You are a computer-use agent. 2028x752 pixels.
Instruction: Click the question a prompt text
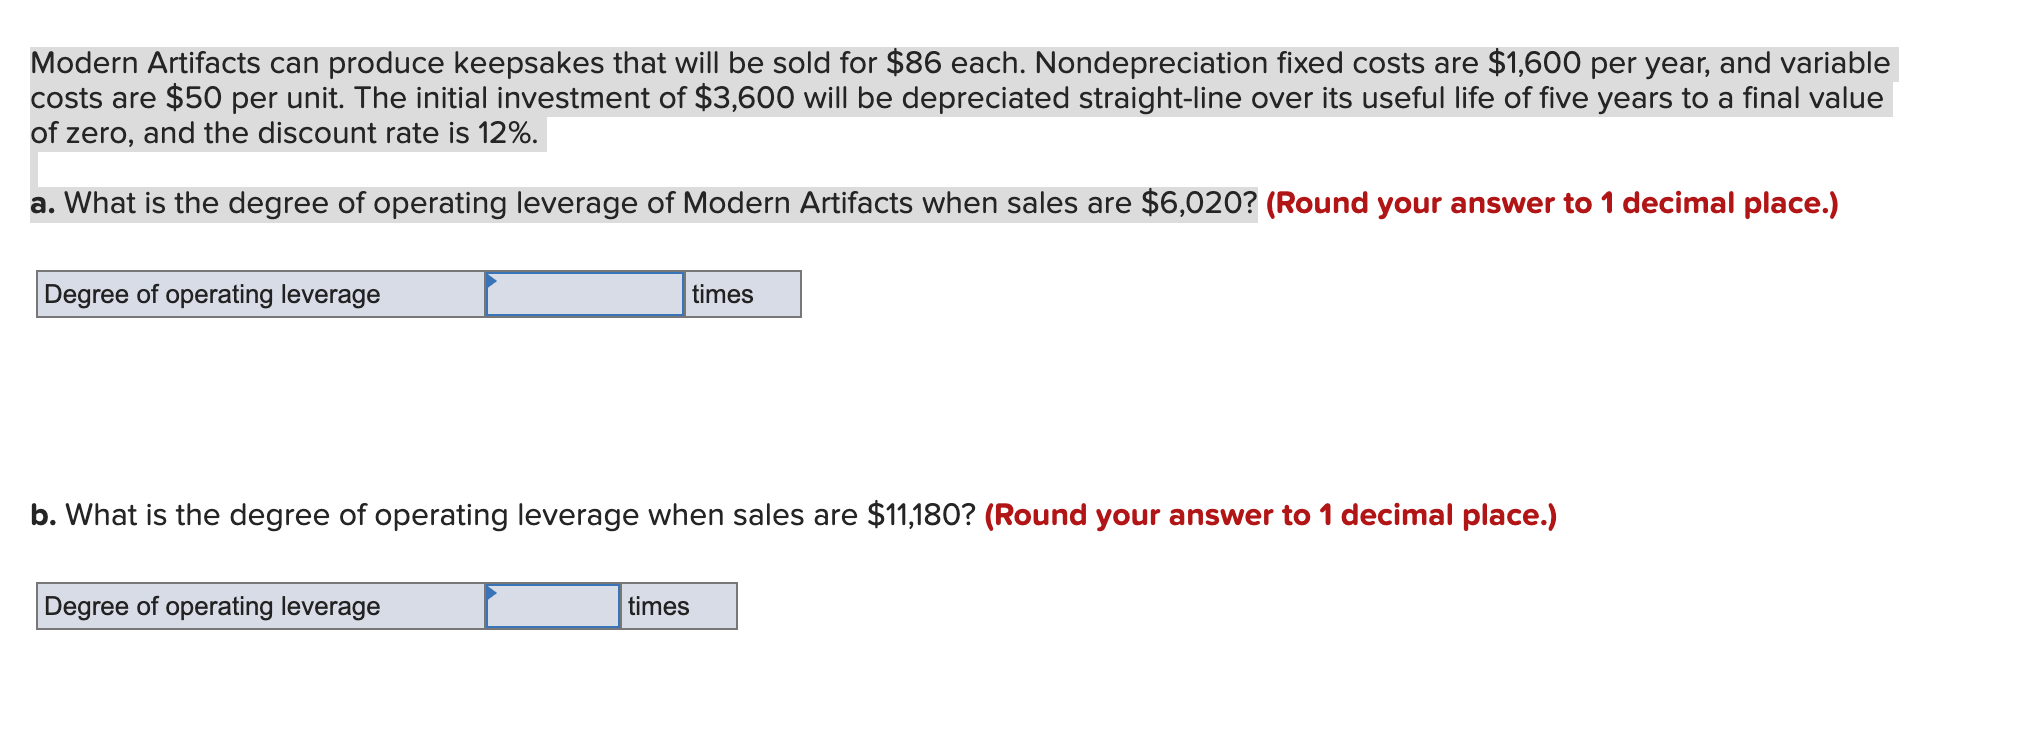[x=640, y=203]
